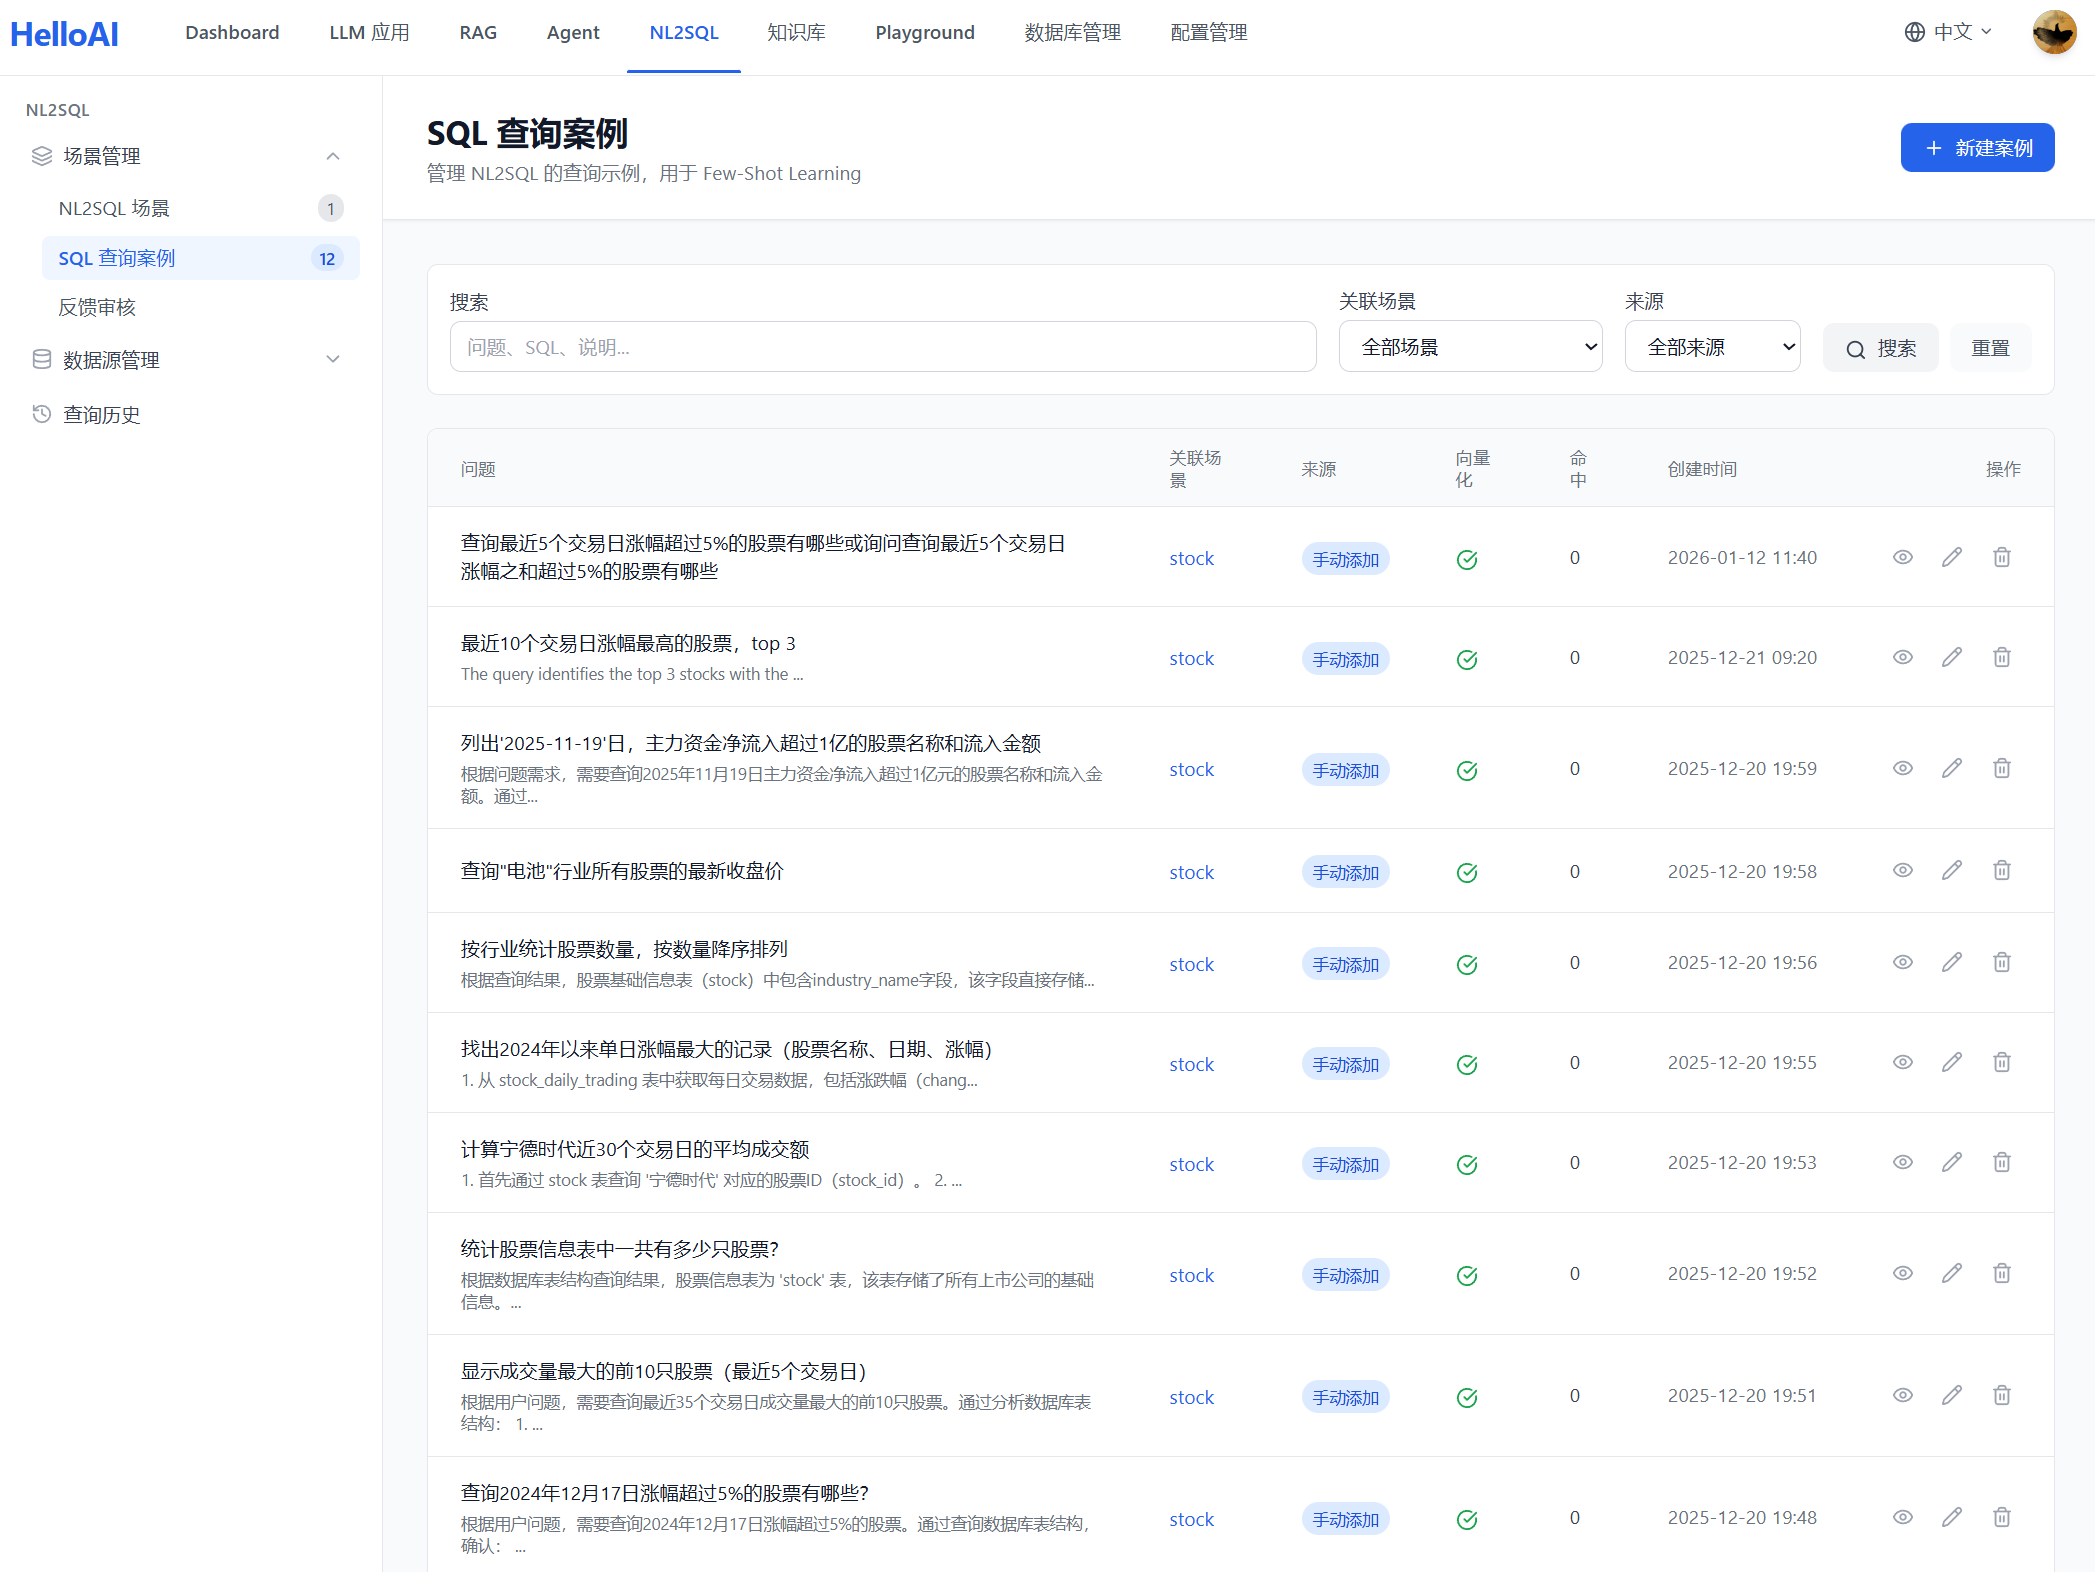The width and height of the screenshot is (2095, 1572).
Task: View the 主力资金净流入 case with eye icon
Action: (x=1902, y=768)
